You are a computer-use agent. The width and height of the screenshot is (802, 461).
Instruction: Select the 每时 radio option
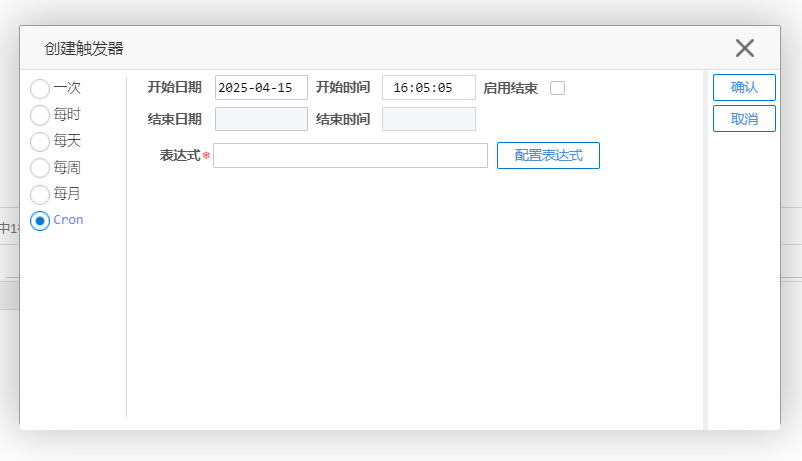40,115
